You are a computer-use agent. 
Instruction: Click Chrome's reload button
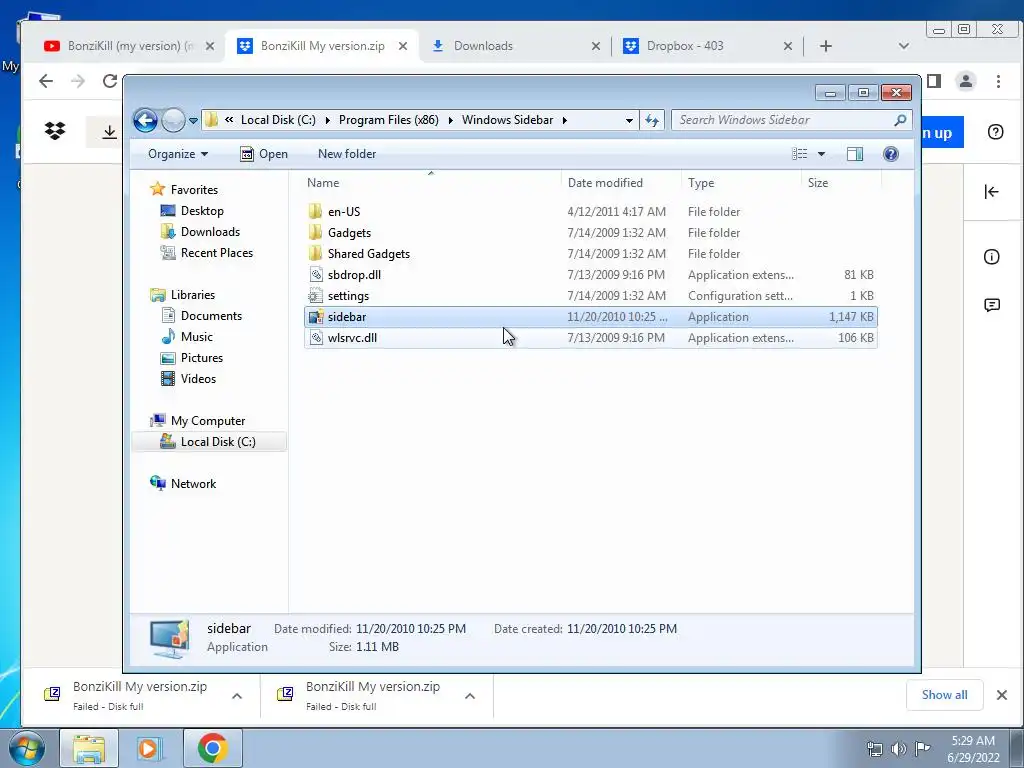(x=110, y=81)
